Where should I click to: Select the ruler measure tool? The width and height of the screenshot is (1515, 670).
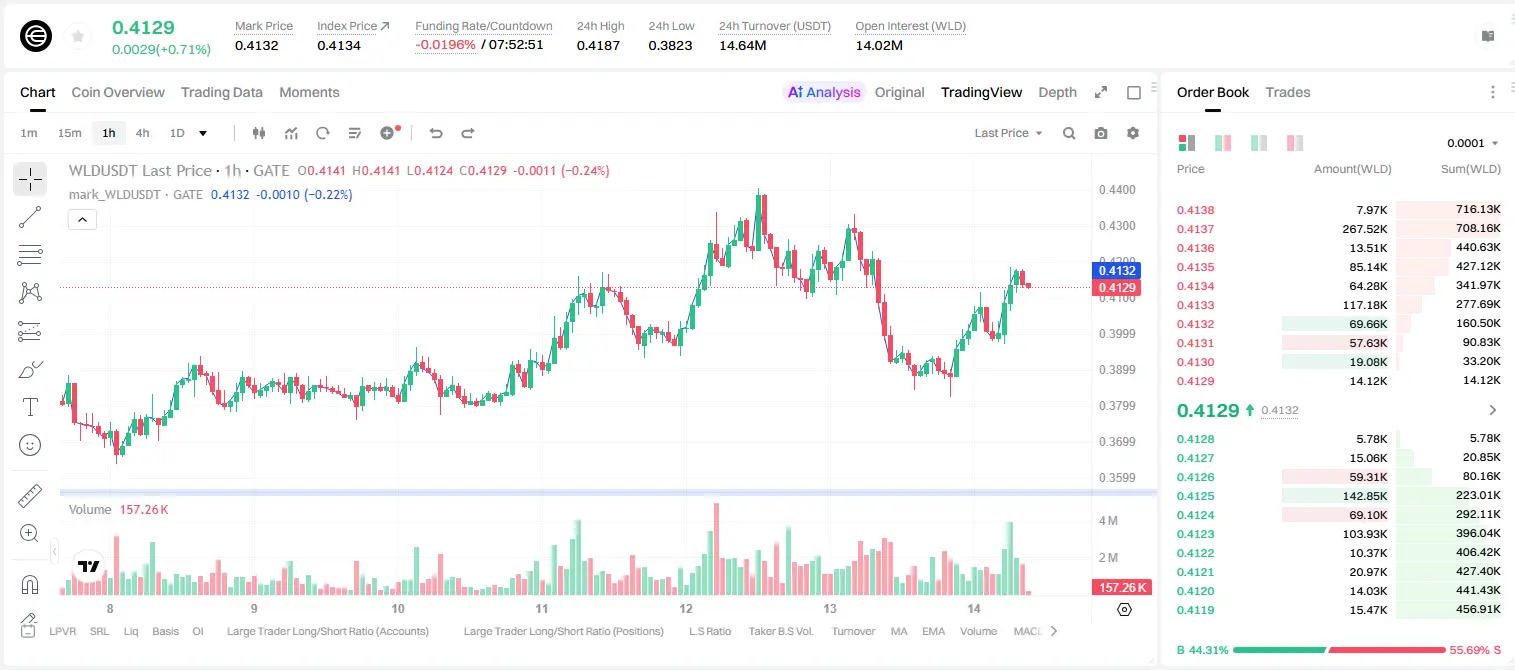tap(30, 495)
